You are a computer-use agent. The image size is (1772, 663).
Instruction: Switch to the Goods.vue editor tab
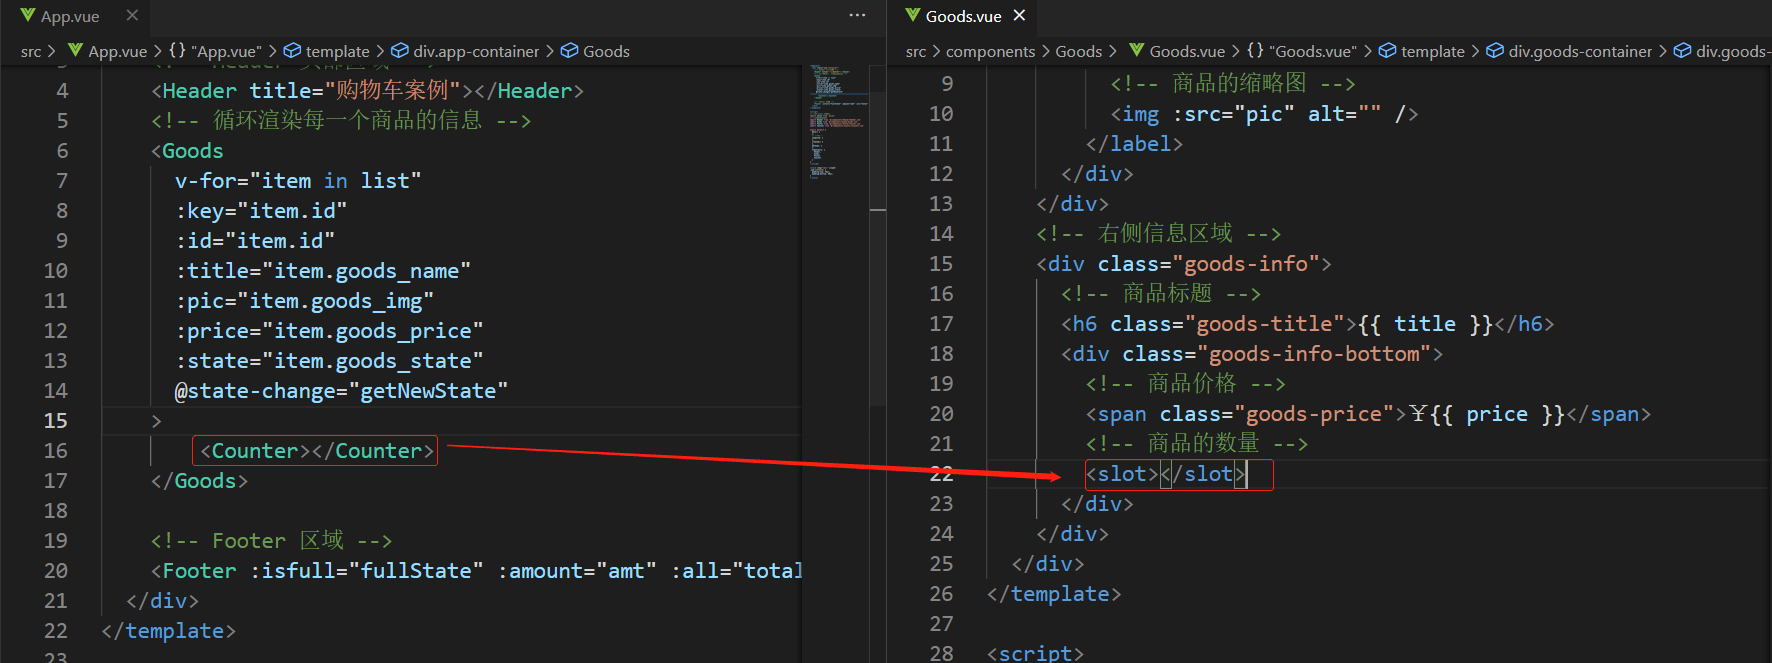click(x=963, y=16)
